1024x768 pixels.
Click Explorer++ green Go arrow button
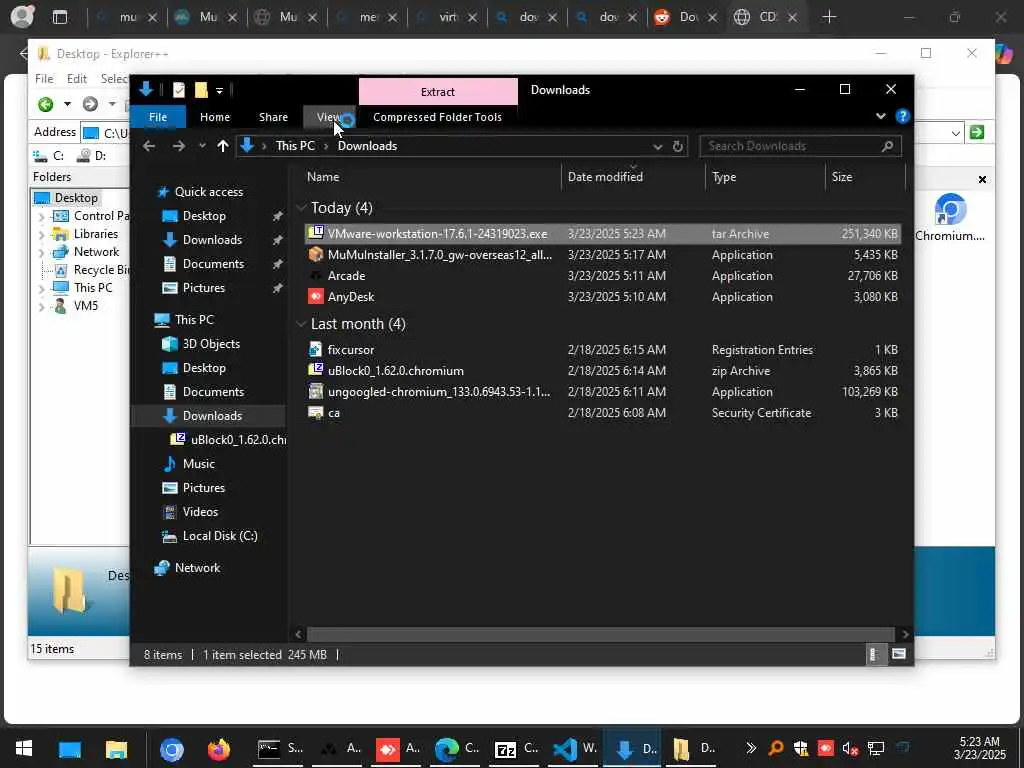click(976, 133)
